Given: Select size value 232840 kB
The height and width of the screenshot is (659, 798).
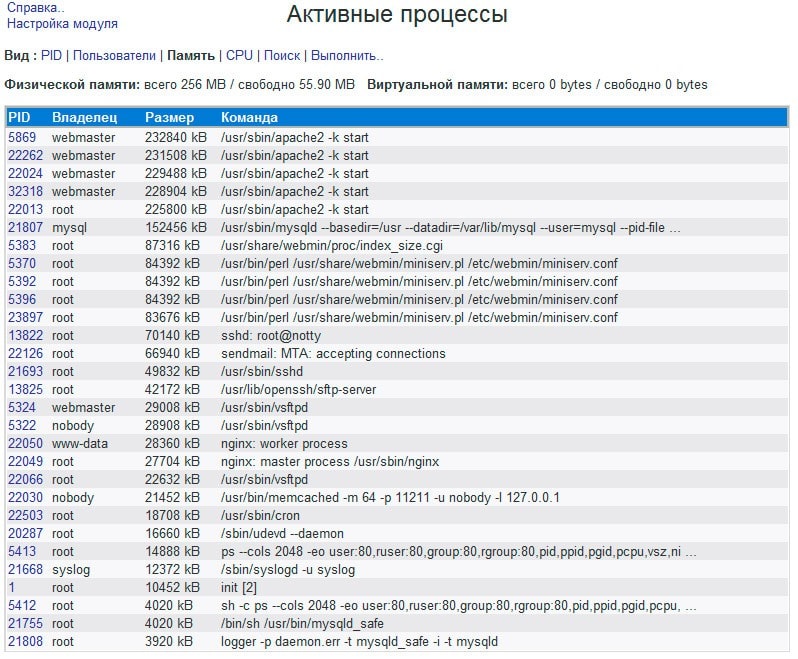Looking at the screenshot, I should tap(176, 137).
